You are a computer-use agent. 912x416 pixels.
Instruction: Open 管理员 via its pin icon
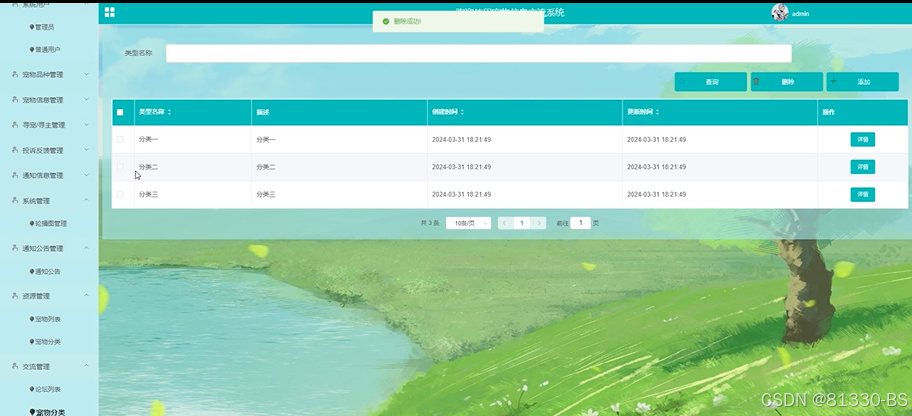(x=31, y=27)
